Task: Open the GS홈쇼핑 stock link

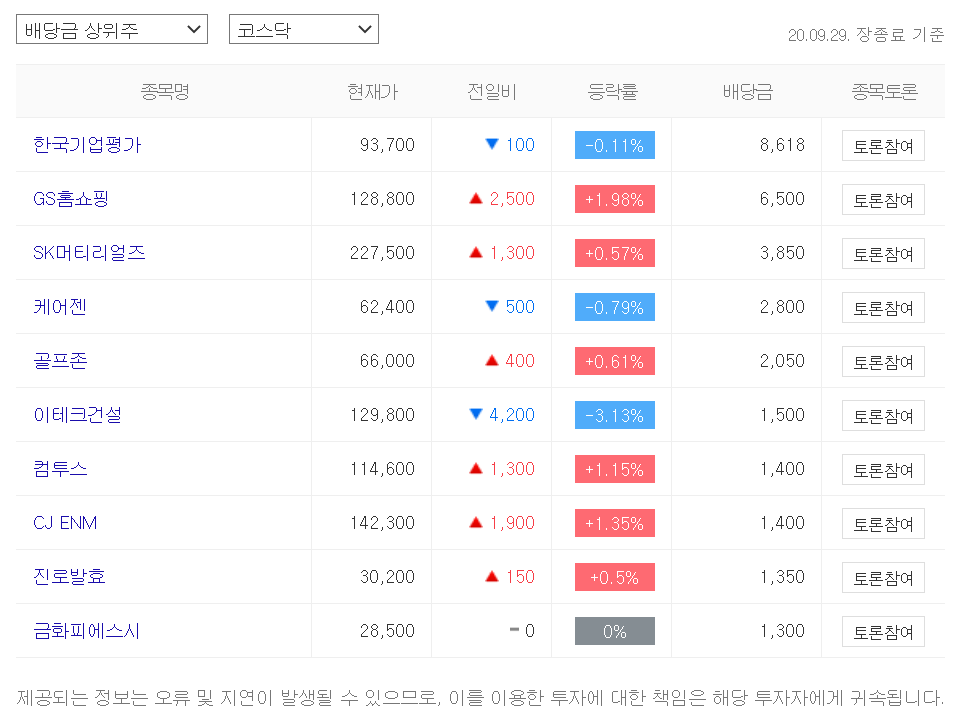Action: [71, 199]
